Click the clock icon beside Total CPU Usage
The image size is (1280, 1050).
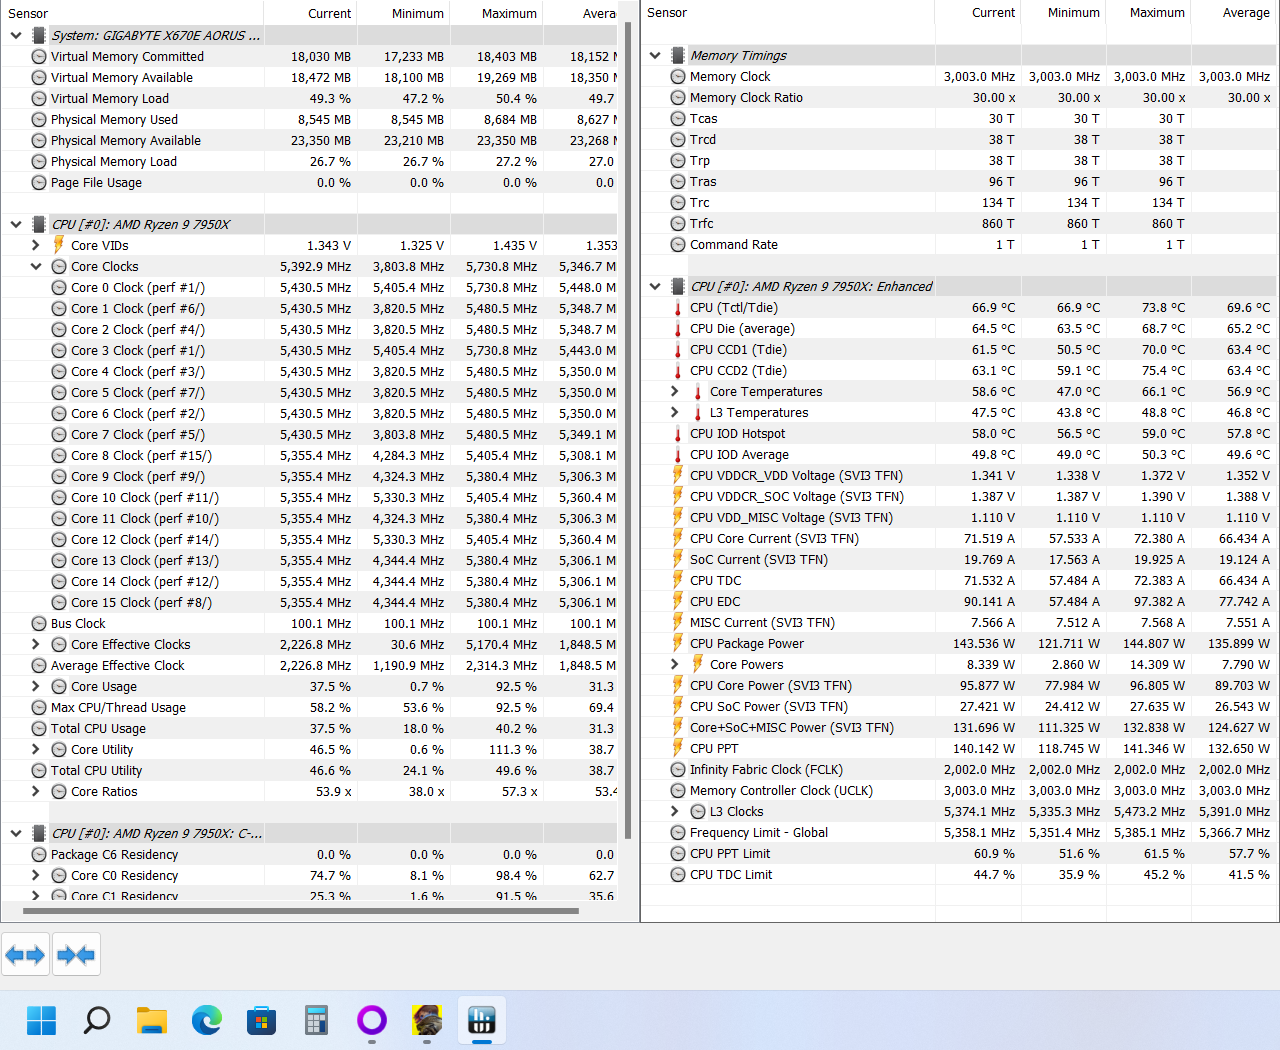39,729
